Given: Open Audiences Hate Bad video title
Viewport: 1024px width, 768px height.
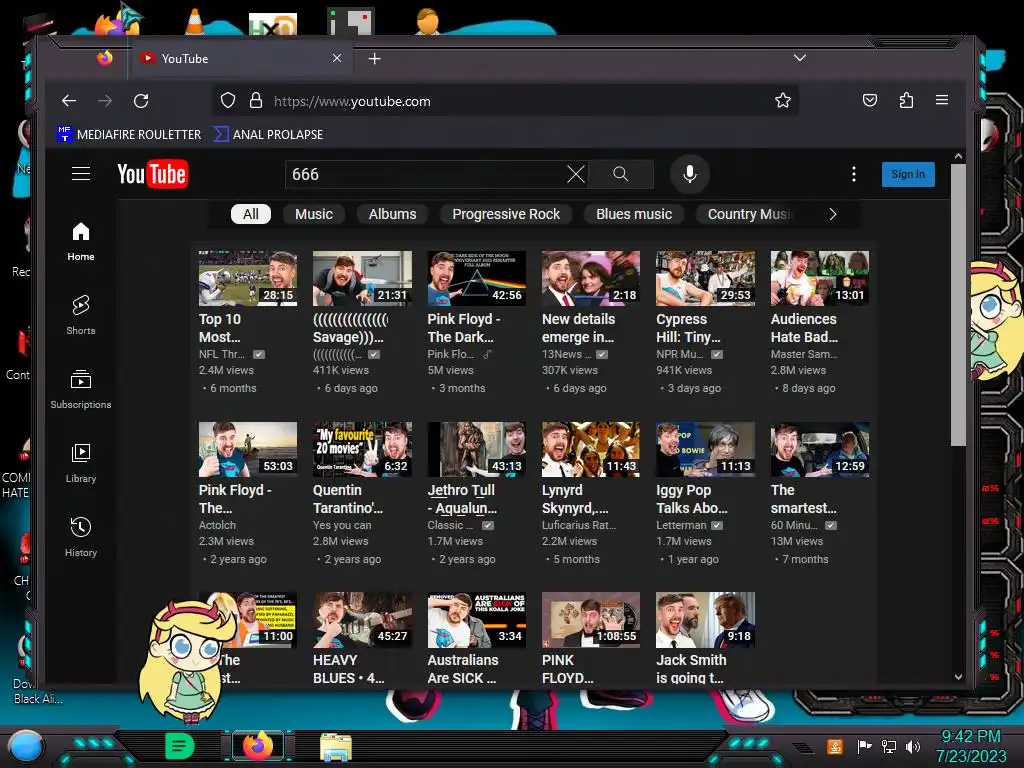Looking at the screenshot, I should 804,328.
